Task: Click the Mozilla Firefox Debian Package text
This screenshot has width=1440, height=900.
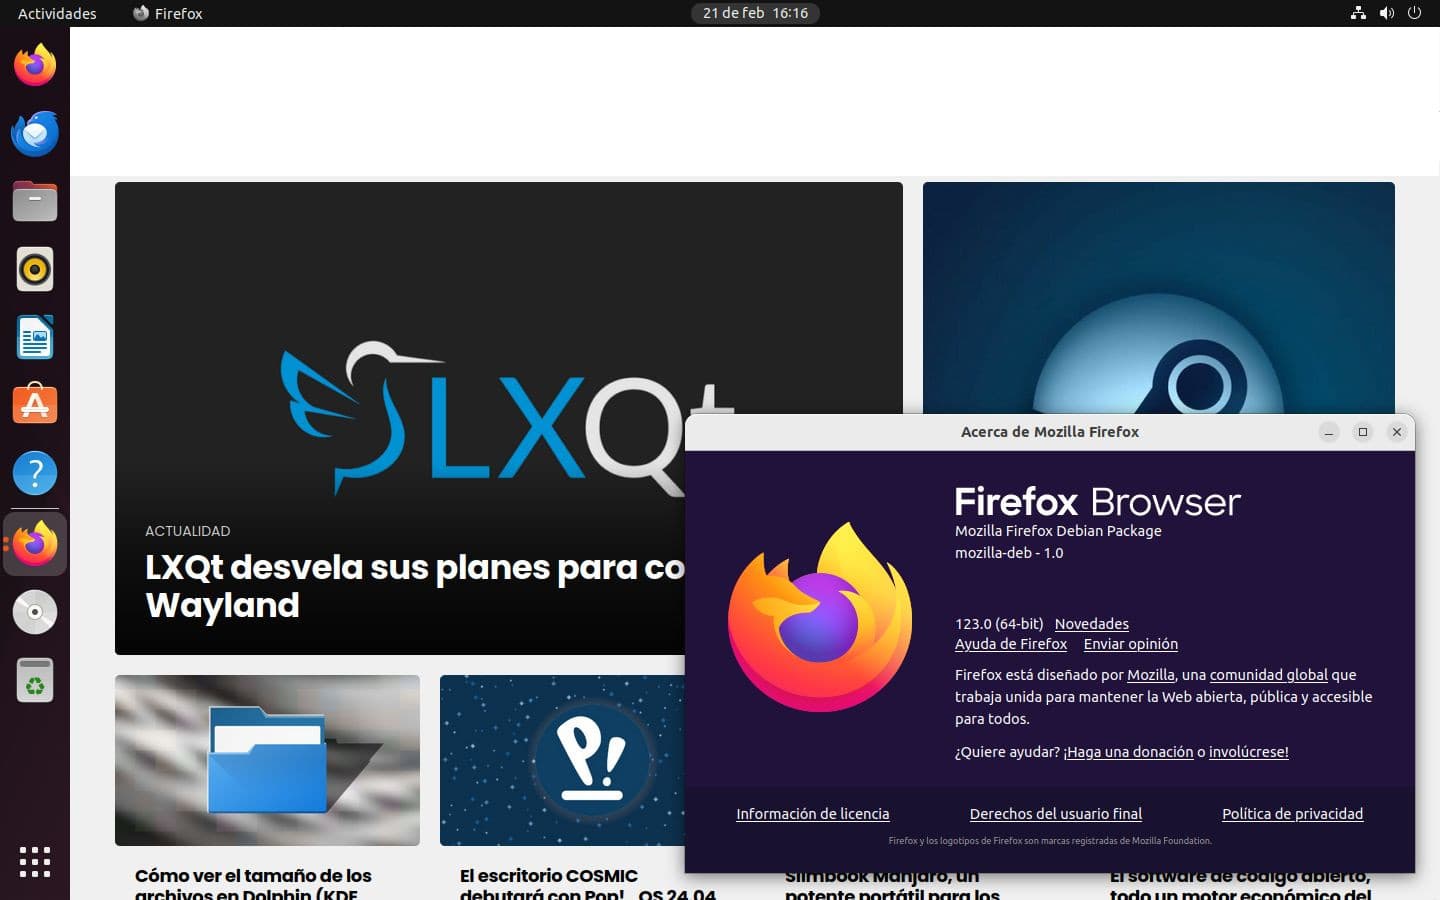Action: tap(1058, 531)
